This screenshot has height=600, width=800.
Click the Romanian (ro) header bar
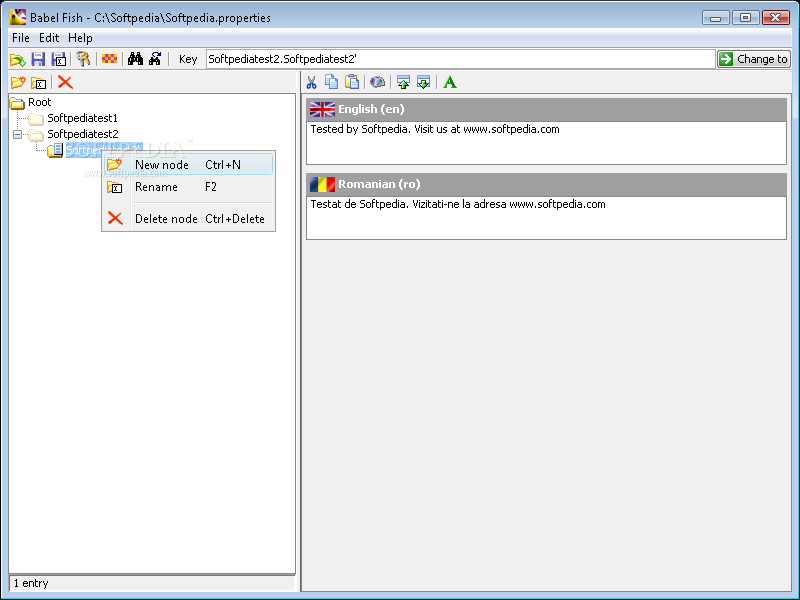(546, 184)
